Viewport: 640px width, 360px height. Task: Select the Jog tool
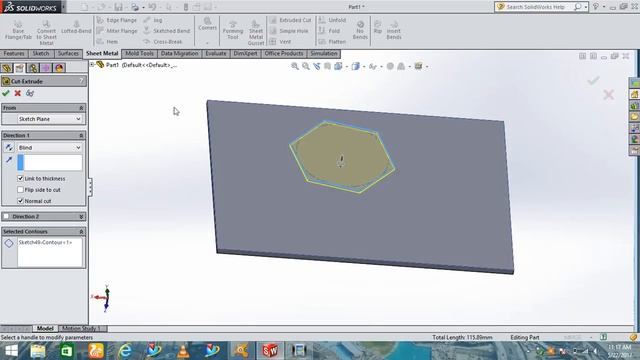[x=153, y=20]
